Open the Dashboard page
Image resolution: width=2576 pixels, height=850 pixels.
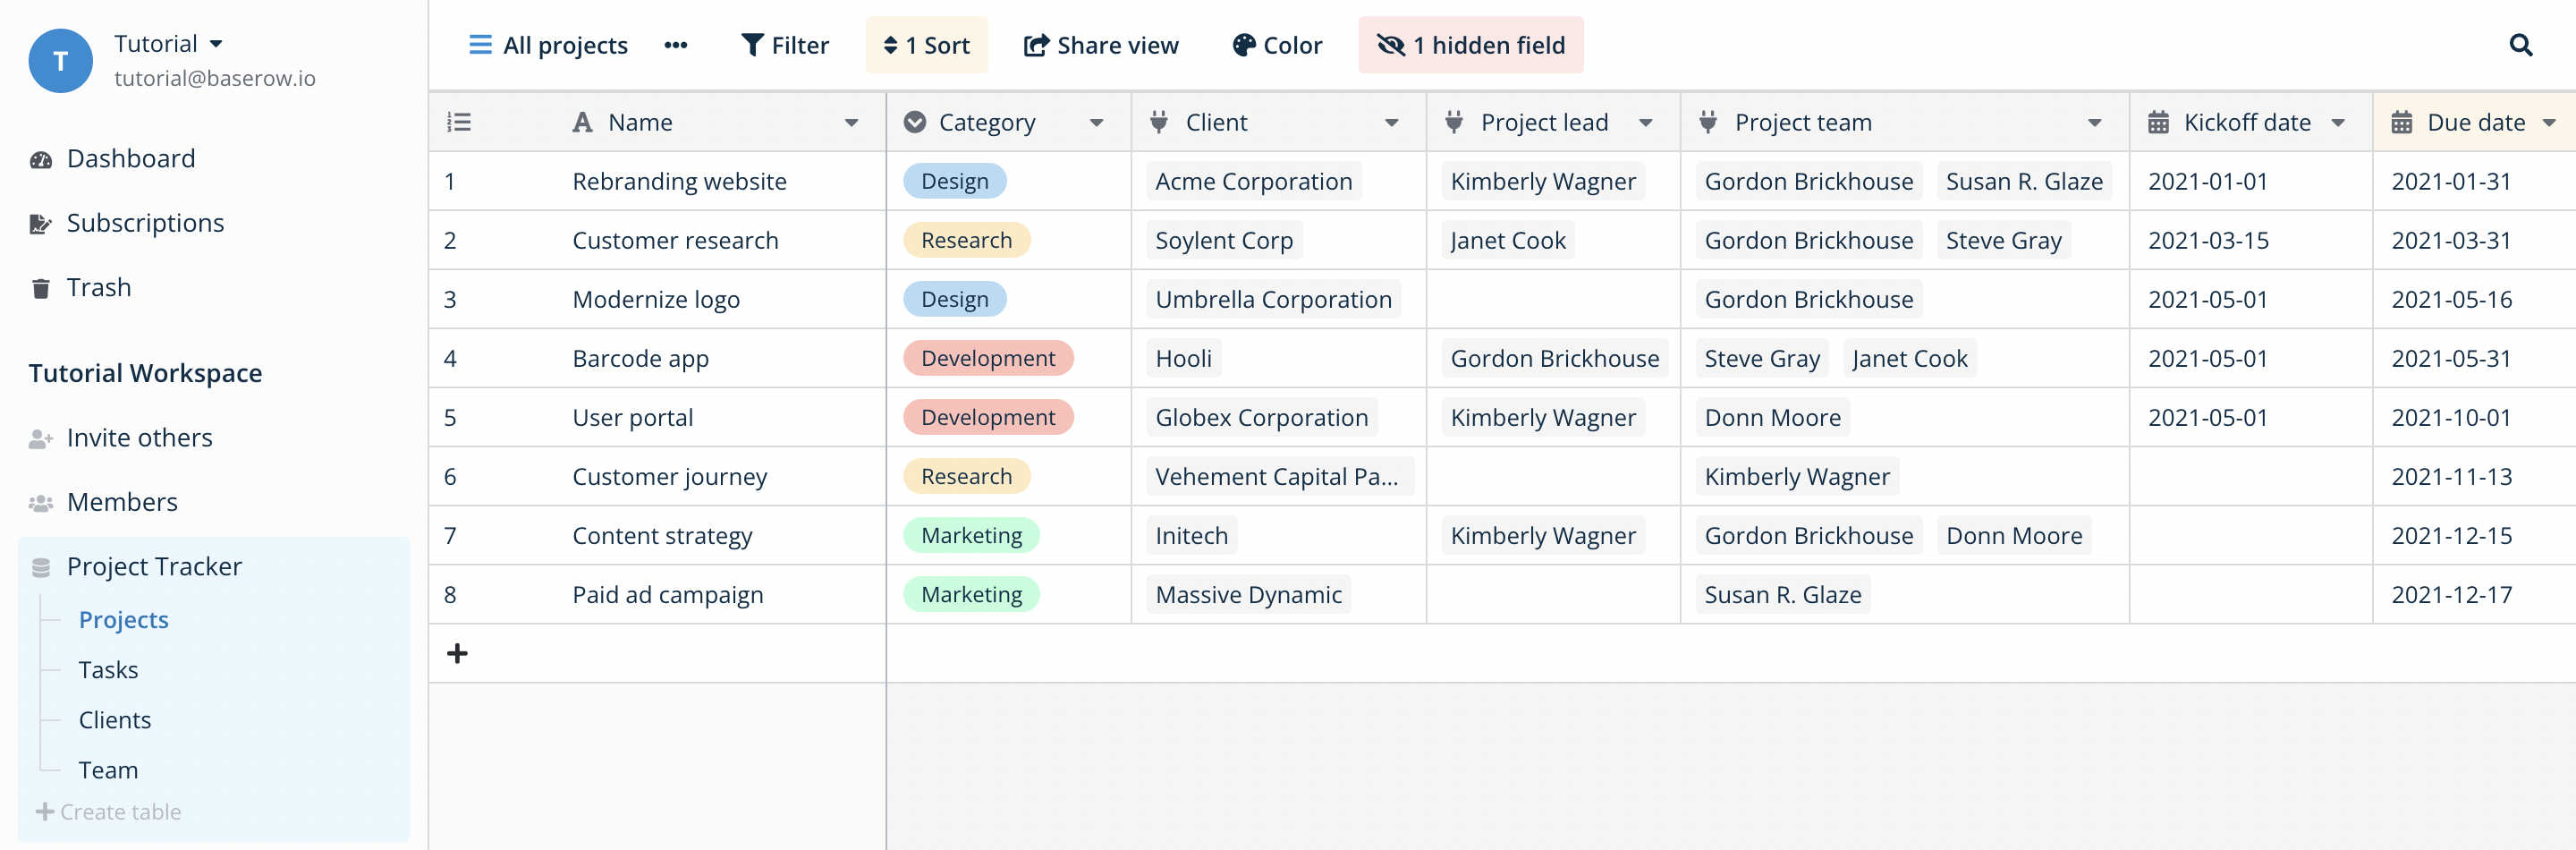coord(130,159)
